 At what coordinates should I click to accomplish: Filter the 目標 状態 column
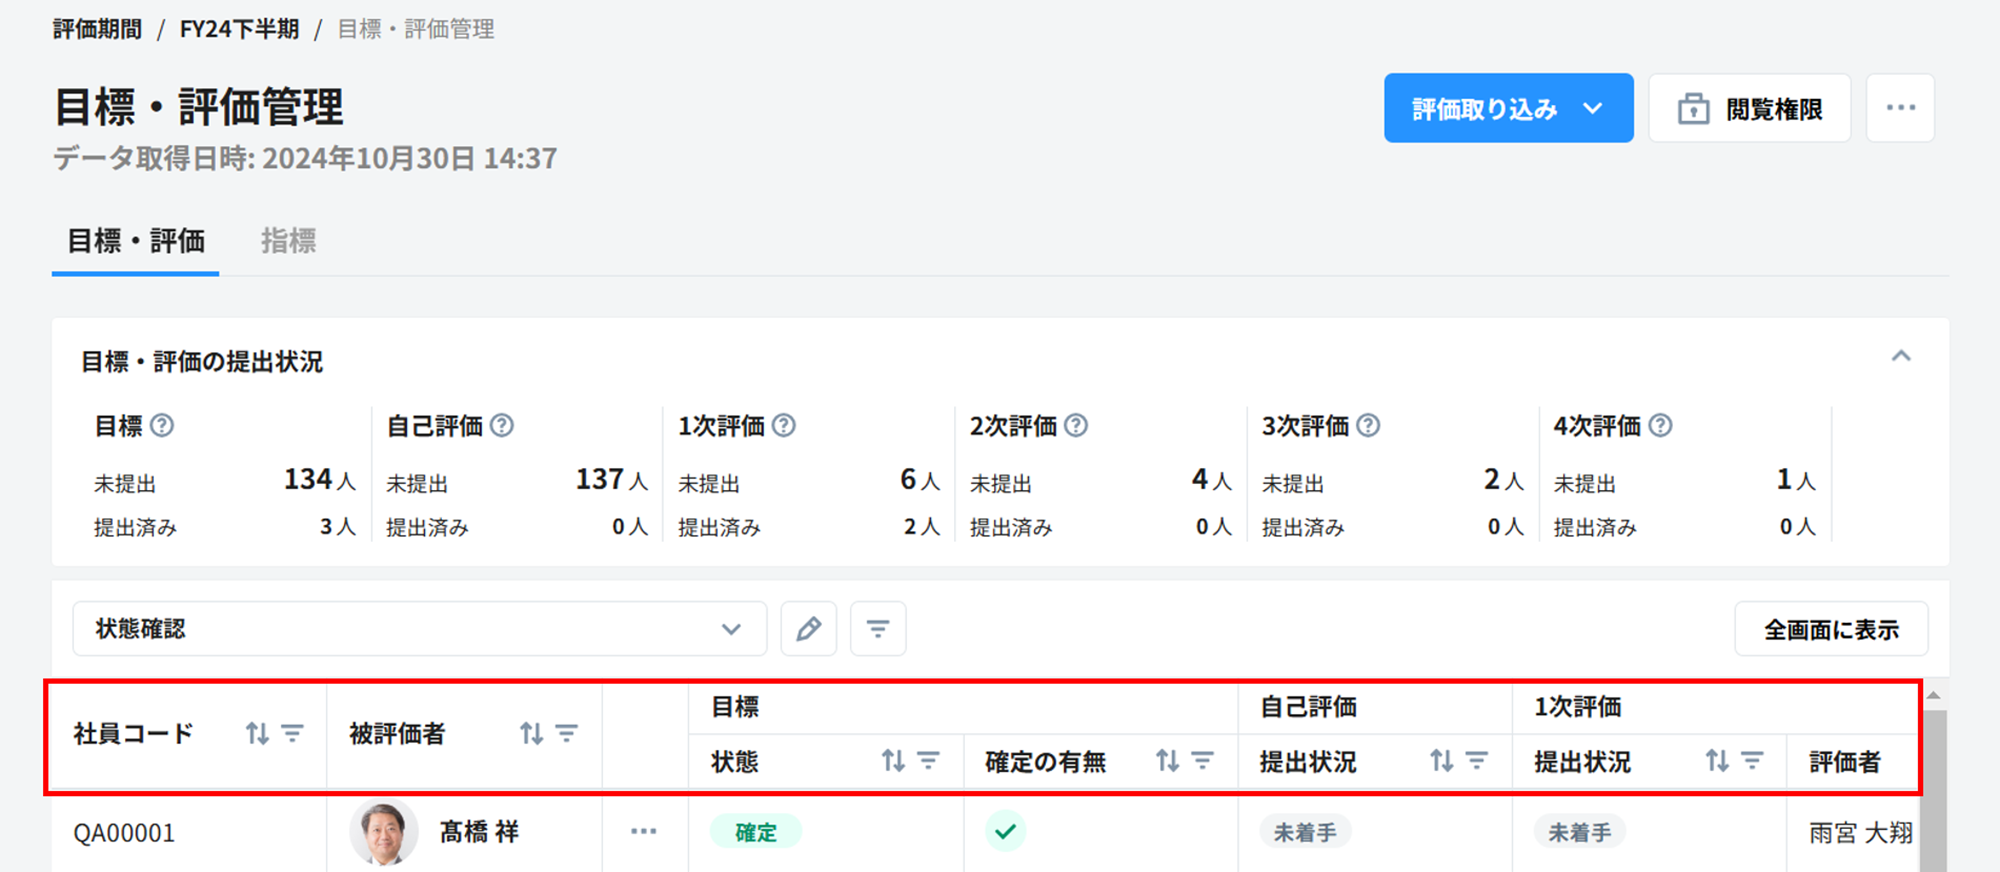pos(928,761)
